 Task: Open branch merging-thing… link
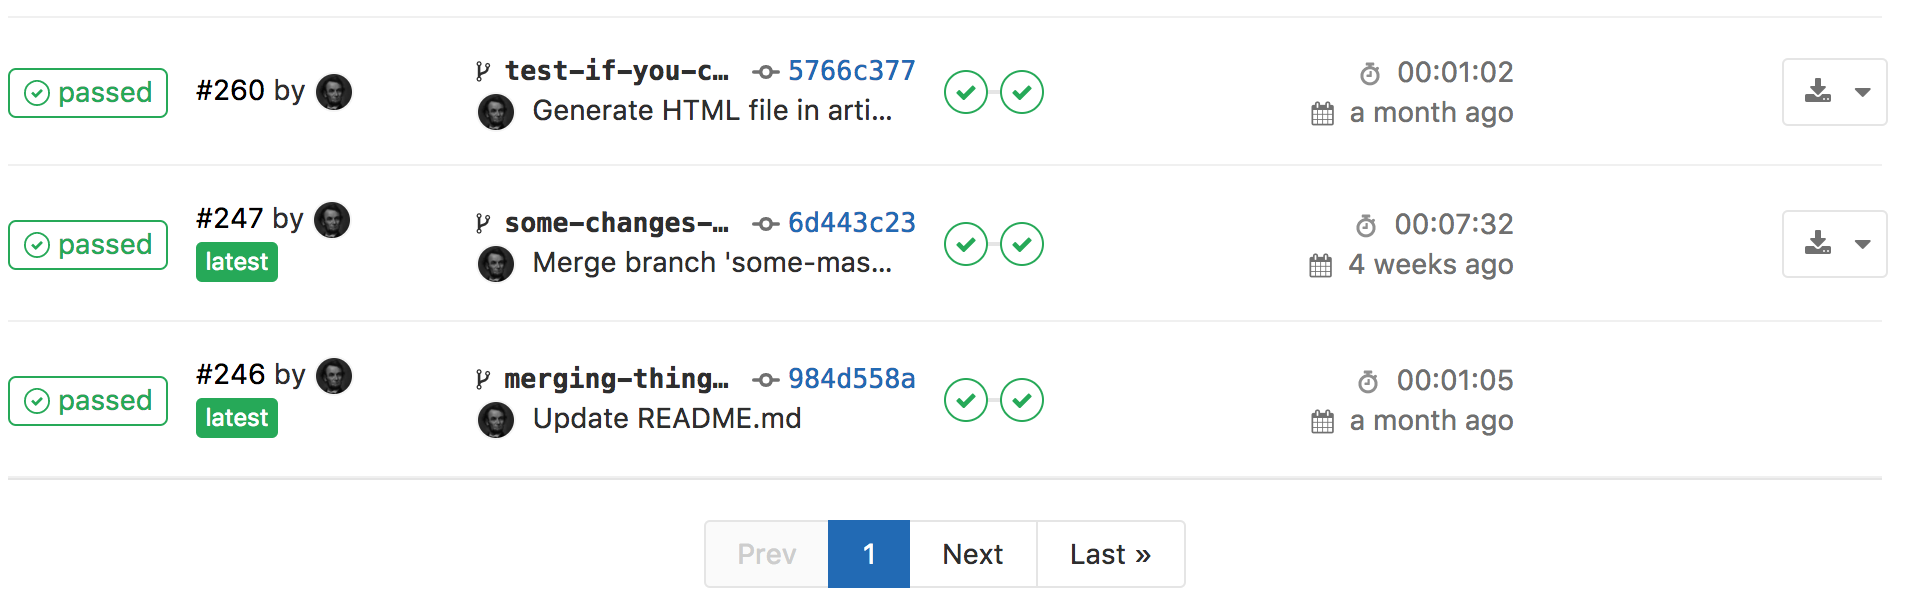616,379
